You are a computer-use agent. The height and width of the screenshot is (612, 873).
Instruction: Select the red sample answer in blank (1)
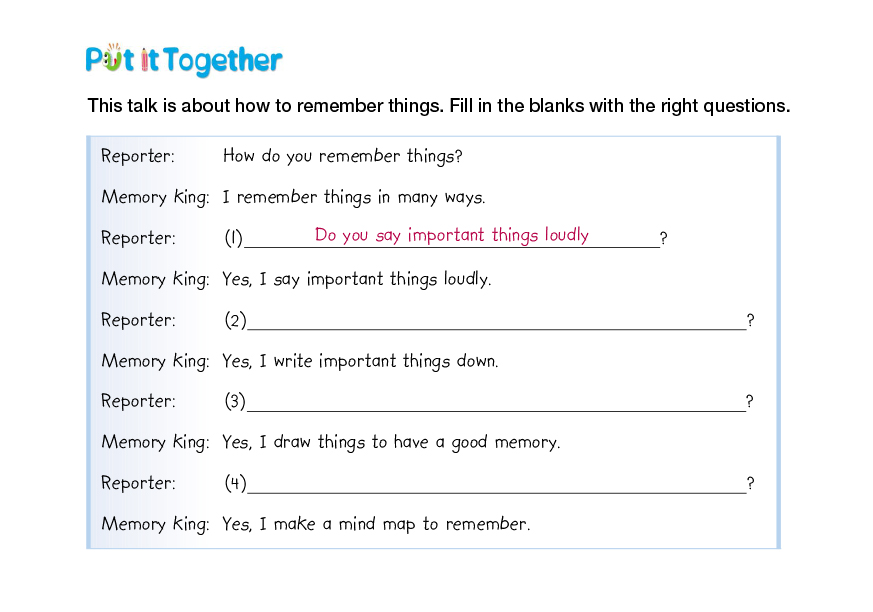tap(451, 235)
